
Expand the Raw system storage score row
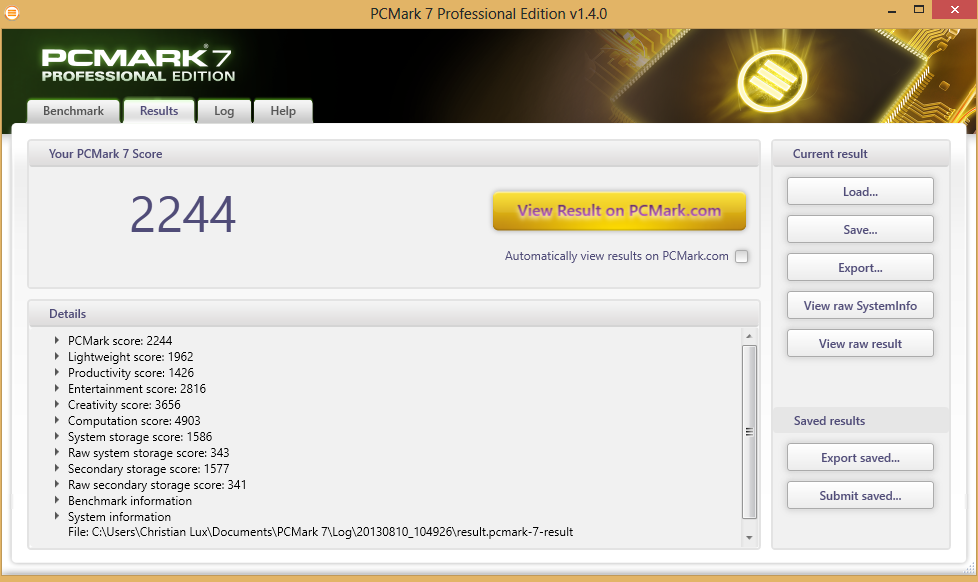tap(57, 452)
